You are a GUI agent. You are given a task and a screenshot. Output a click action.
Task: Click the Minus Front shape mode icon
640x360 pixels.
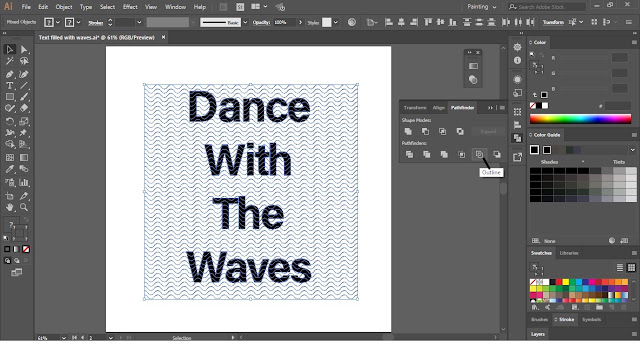(425, 131)
